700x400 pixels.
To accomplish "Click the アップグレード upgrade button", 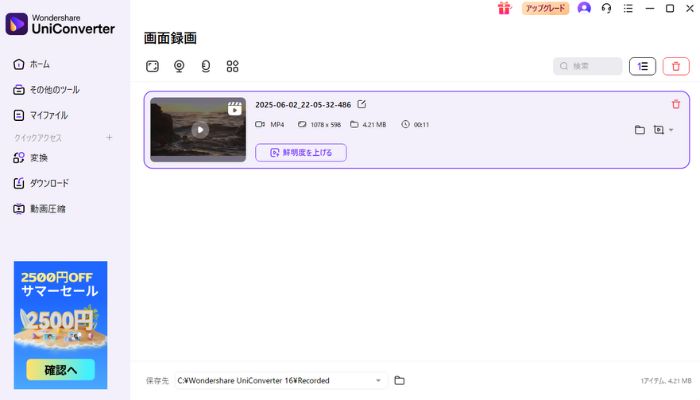I will coord(545,8).
